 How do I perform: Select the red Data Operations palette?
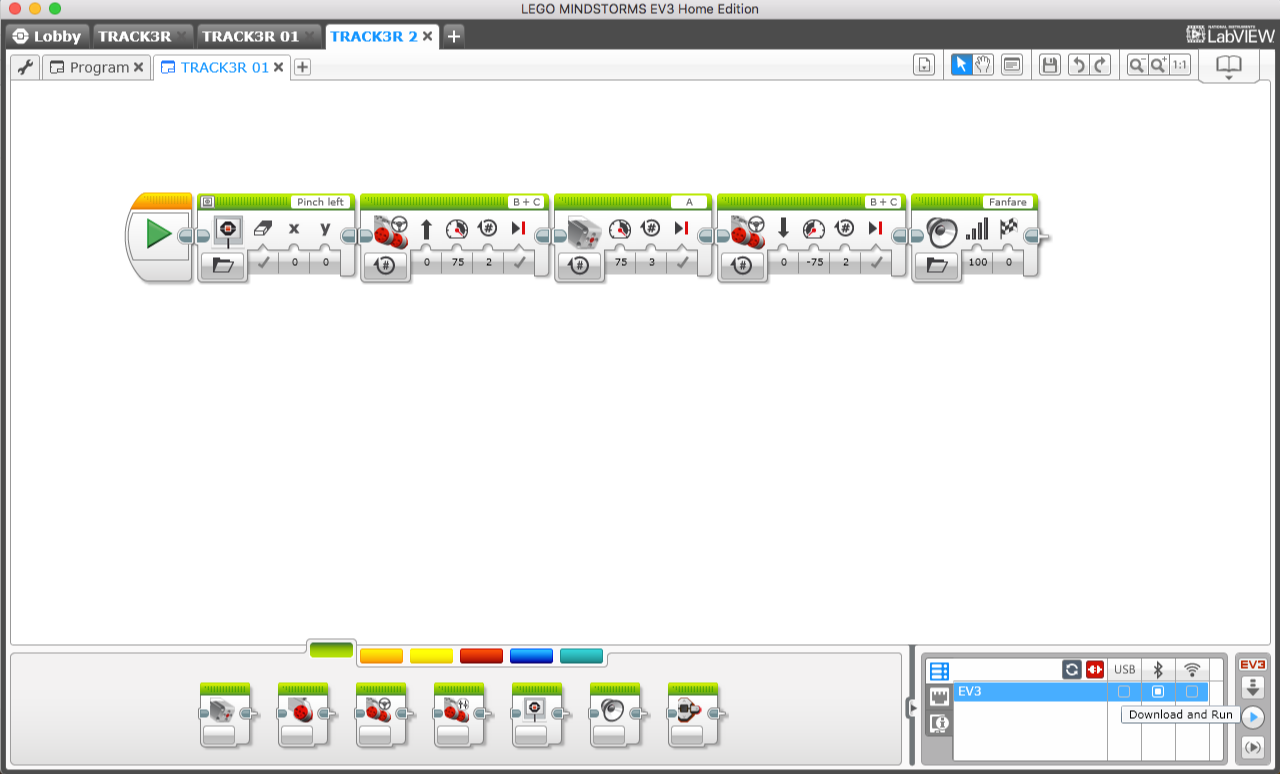(x=481, y=656)
